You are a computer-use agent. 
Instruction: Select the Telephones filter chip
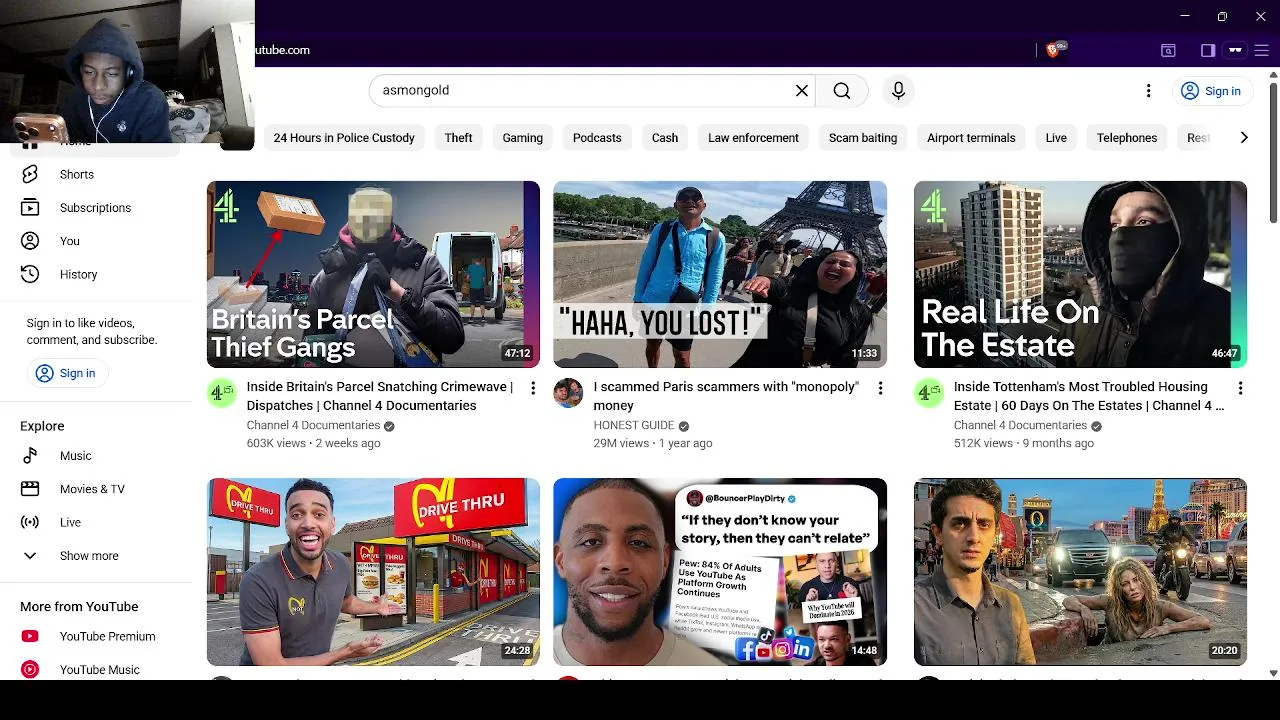(1127, 138)
